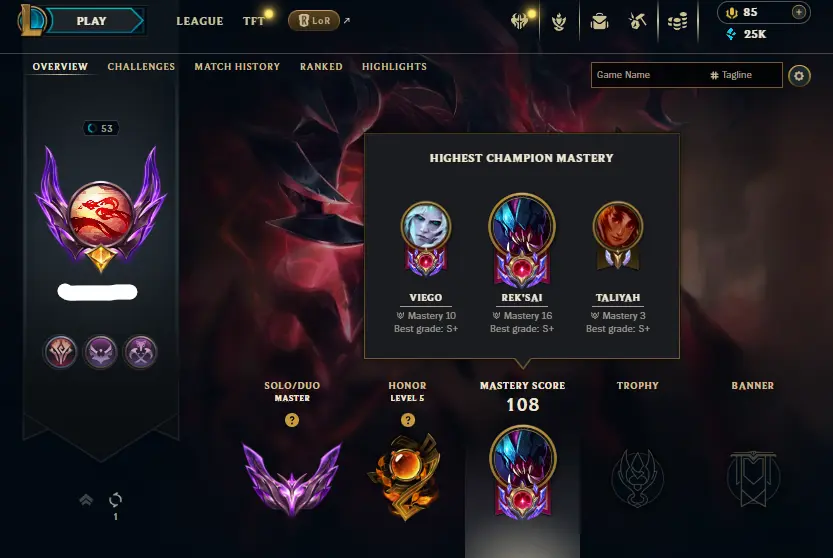The width and height of the screenshot is (833, 558).
Task: Click the refresh arrows icon under banner
Action: 115,500
